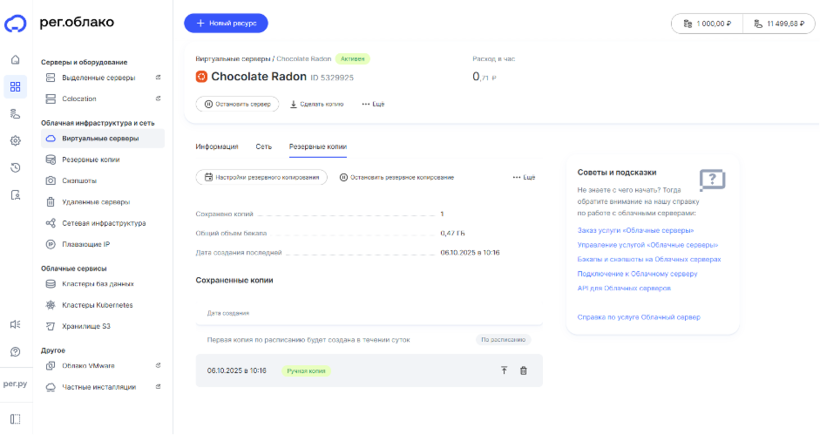The image size is (820, 435).
Task: Expand the Ещё menu beside Сделать копию
Action: tap(373, 104)
